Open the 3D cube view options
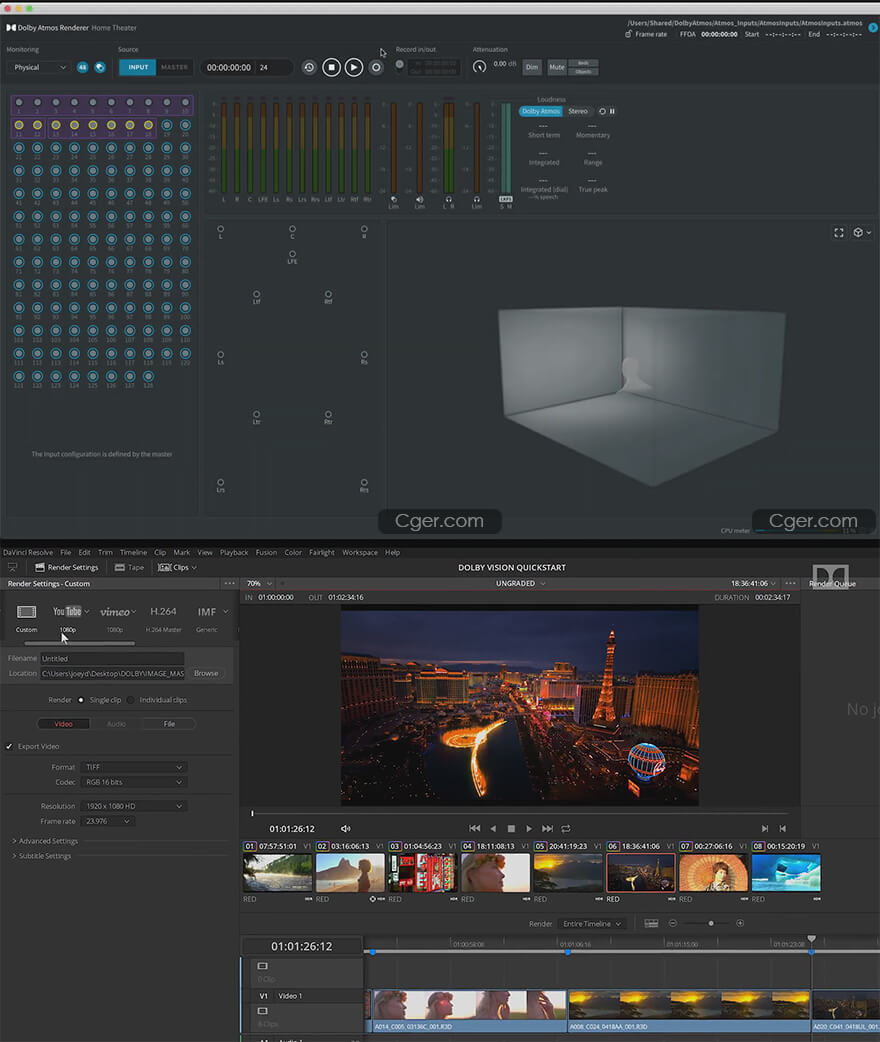Screen dimensions: 880x1042 pyautogui.click(x=861, y=233)
